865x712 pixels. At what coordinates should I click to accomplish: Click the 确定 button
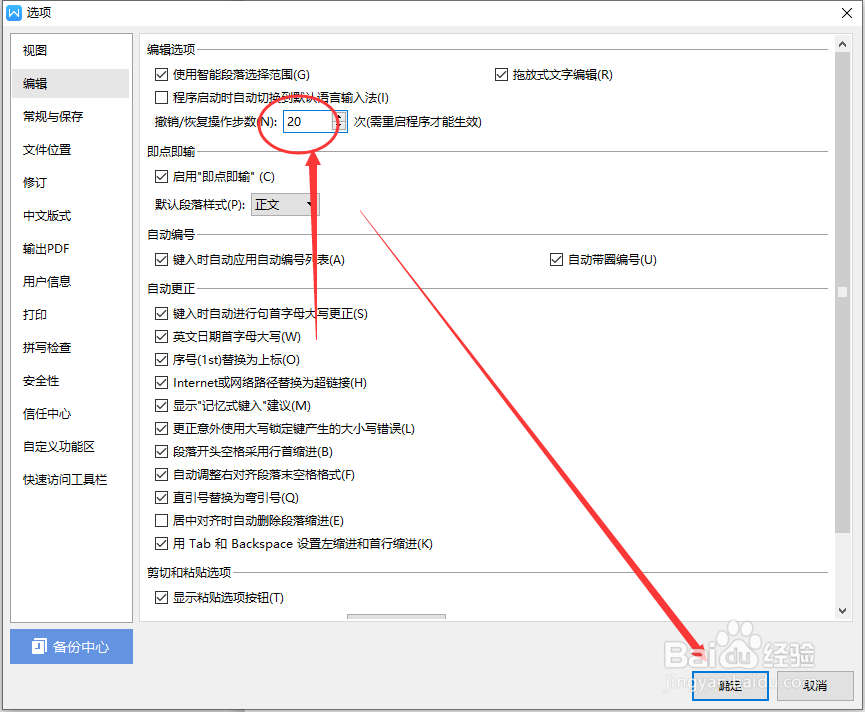(x=730, y=686)
